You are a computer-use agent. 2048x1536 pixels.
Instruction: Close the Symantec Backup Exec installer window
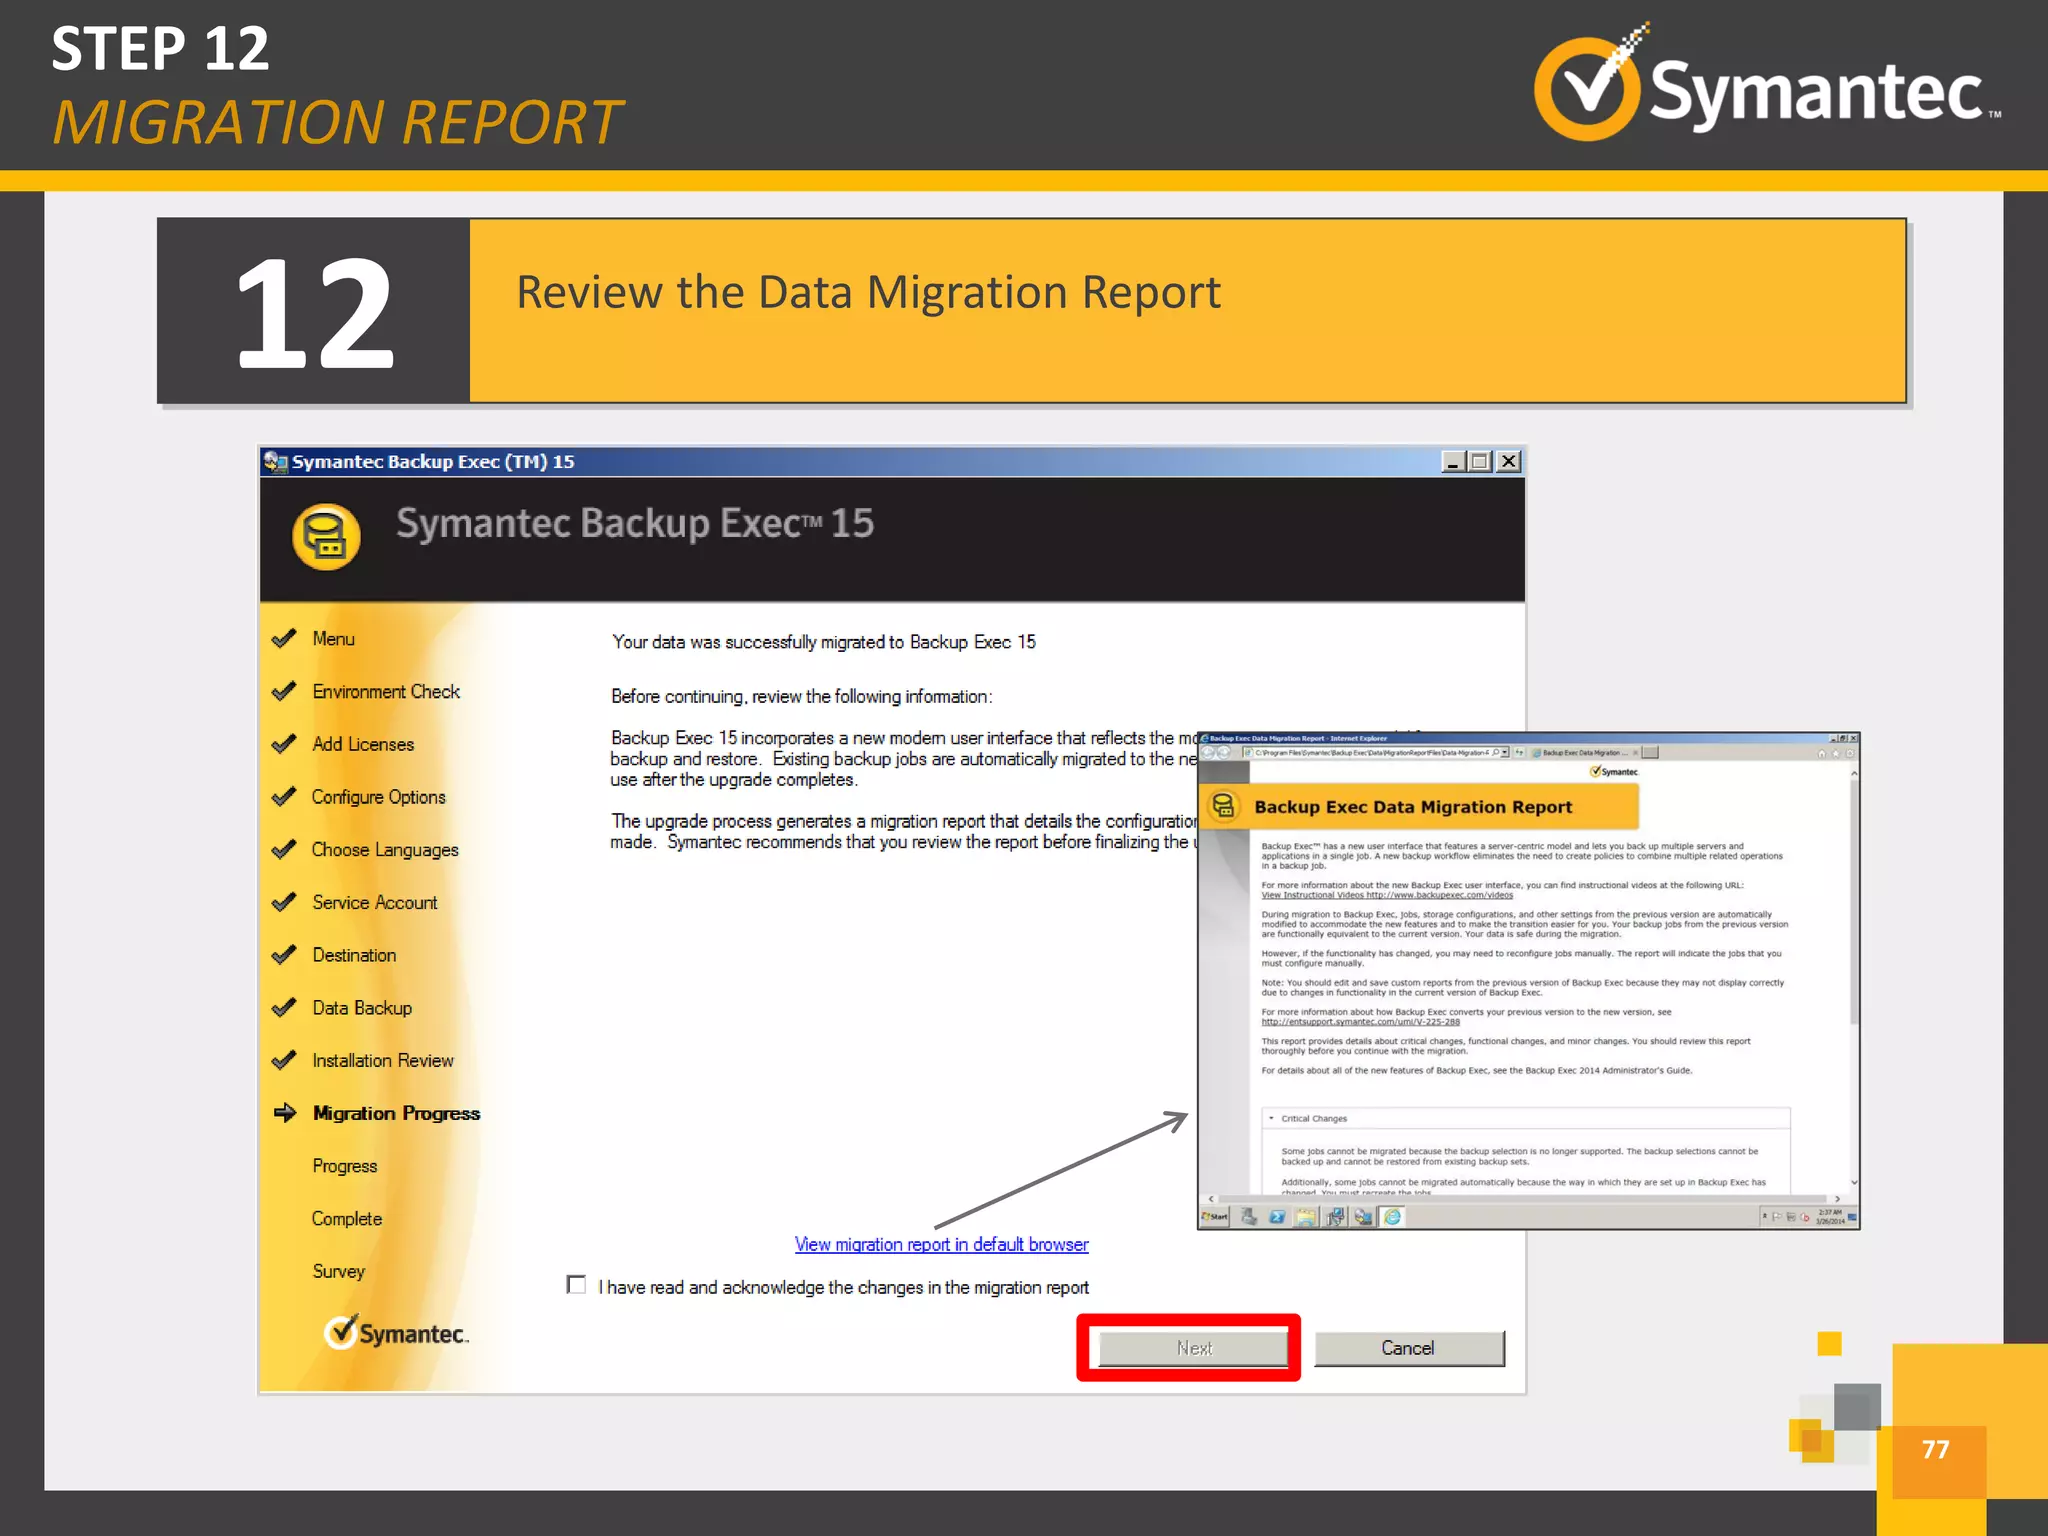[x=1509, y=461]
